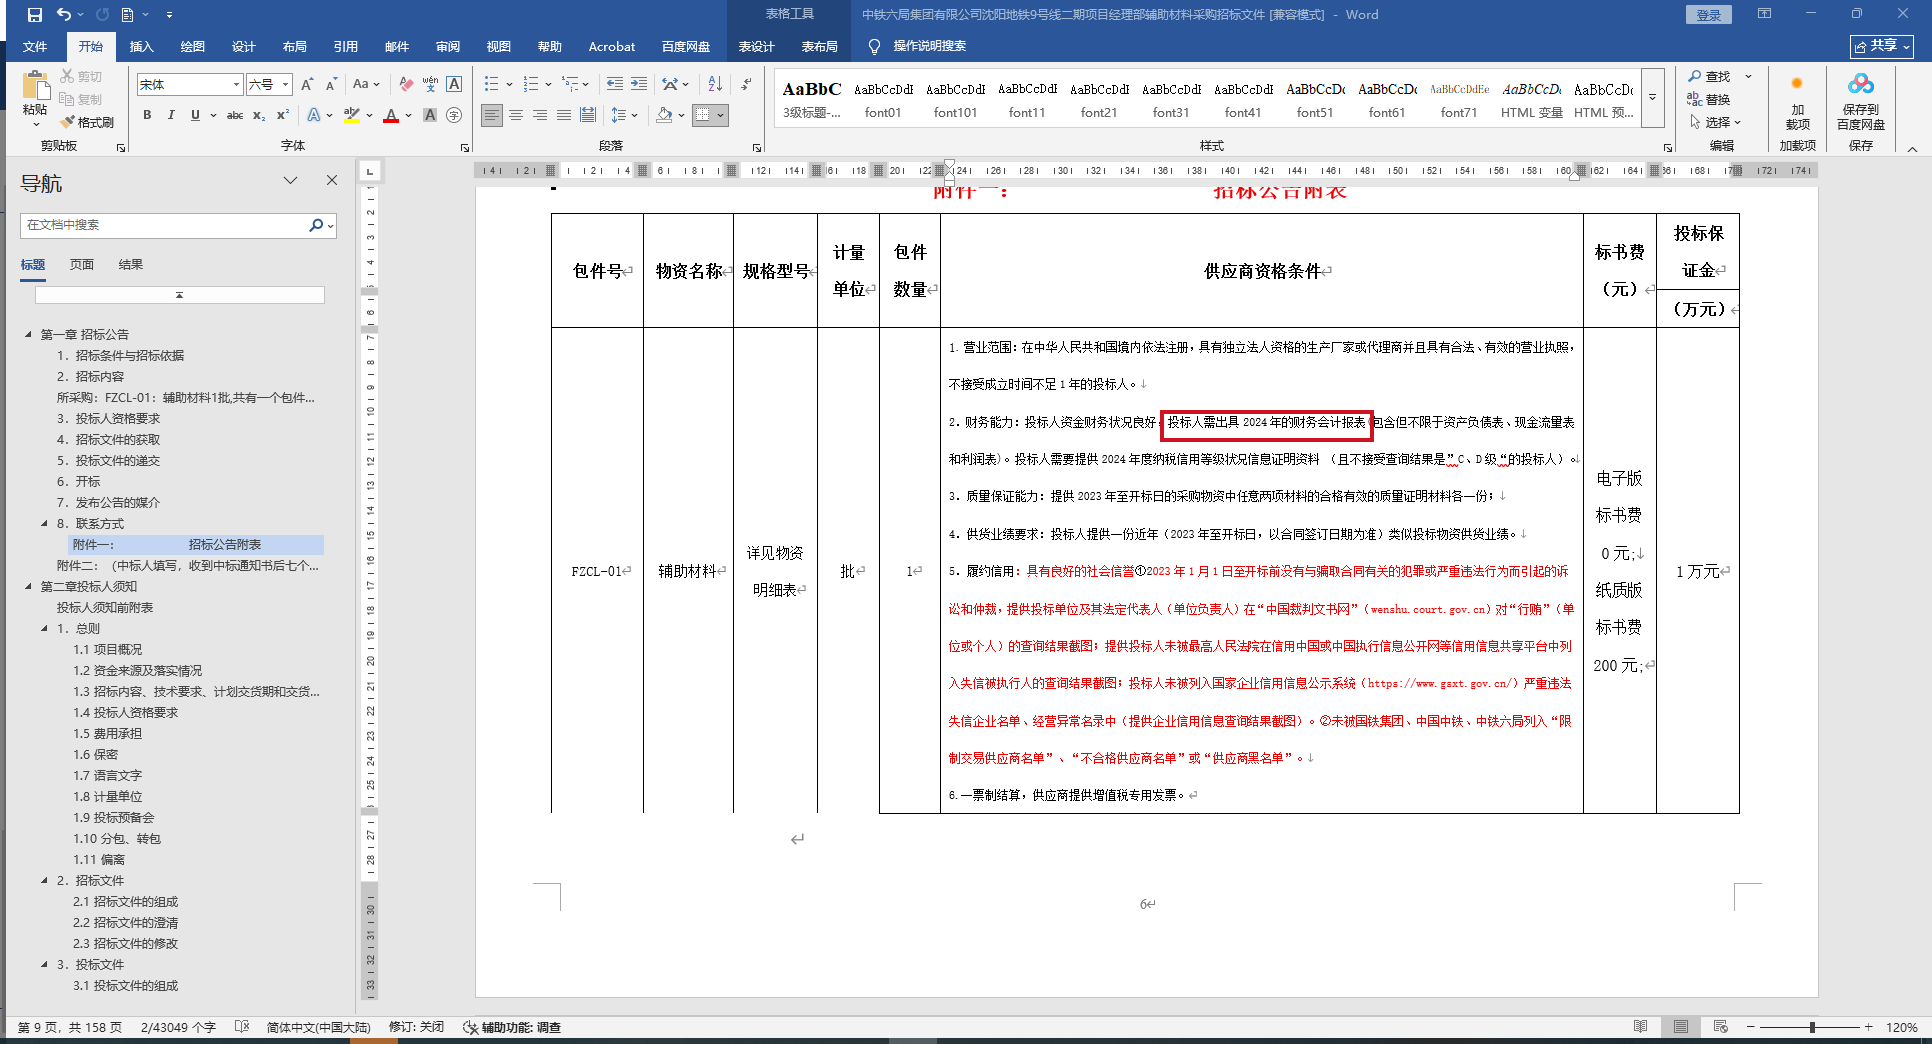Toggle right text alignment

[540, 116]
